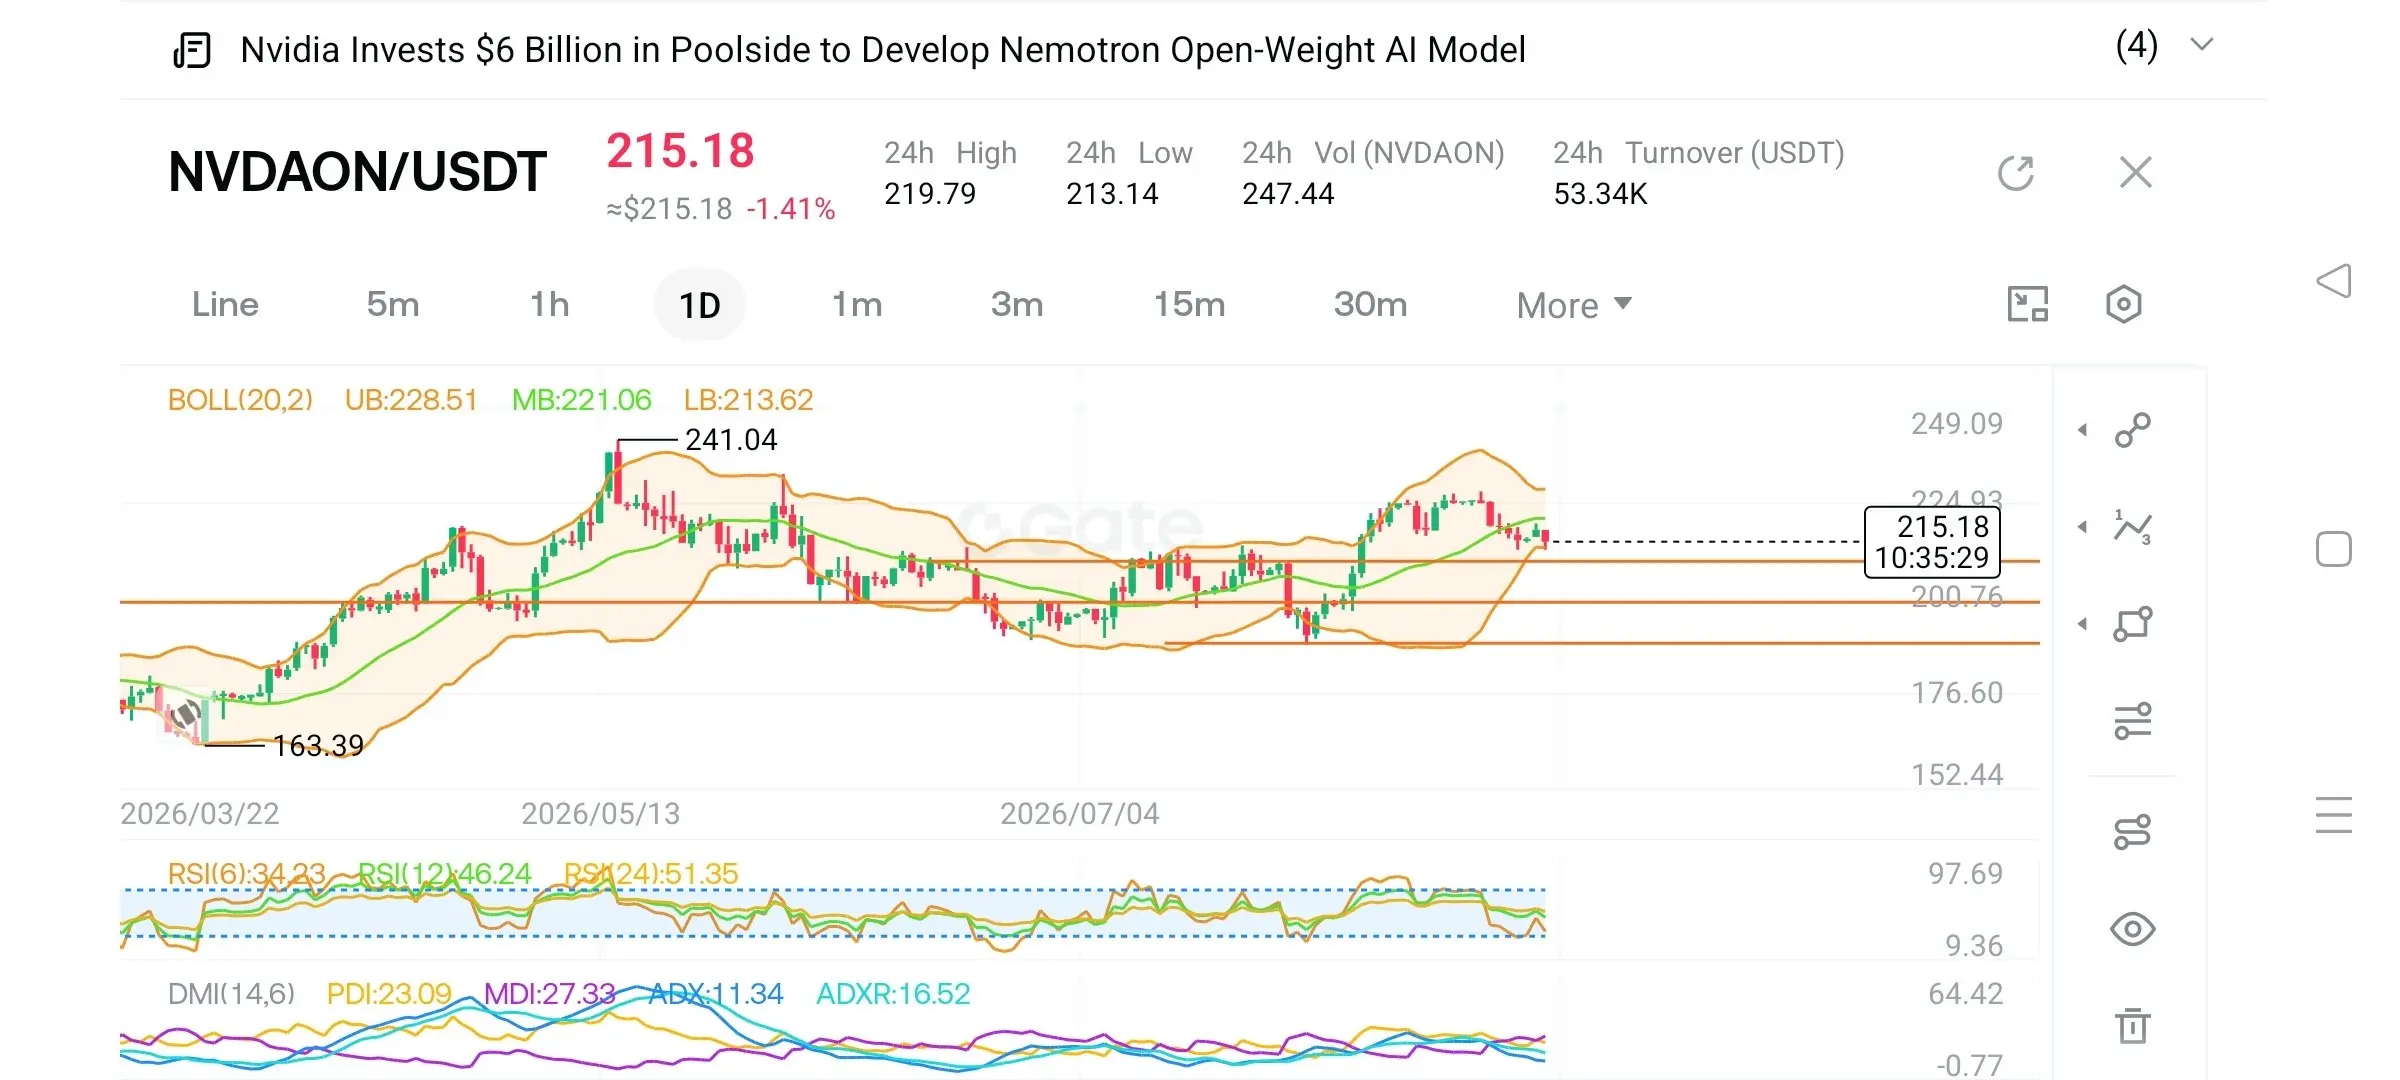2400x1080 pixels.
Task: Select the 15m timeframe
Action: tap(1190, 304)
